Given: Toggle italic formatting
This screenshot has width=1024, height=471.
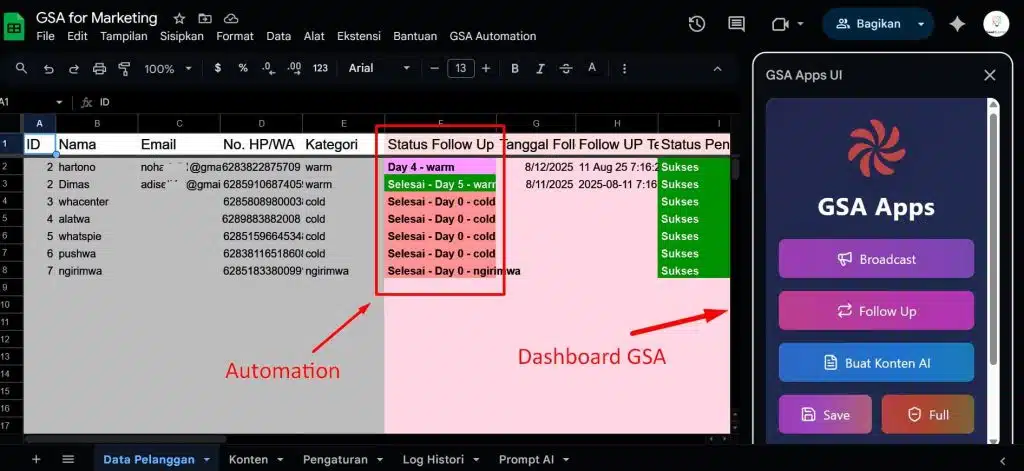Looking at the screenshot, I should click(540, 68).
